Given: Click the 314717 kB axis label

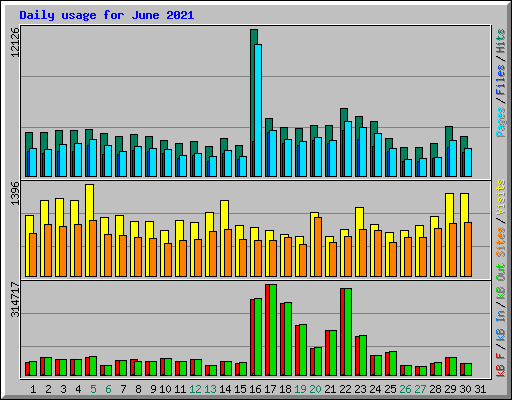Looking at the screenshot, I should [x=15, y=299].
